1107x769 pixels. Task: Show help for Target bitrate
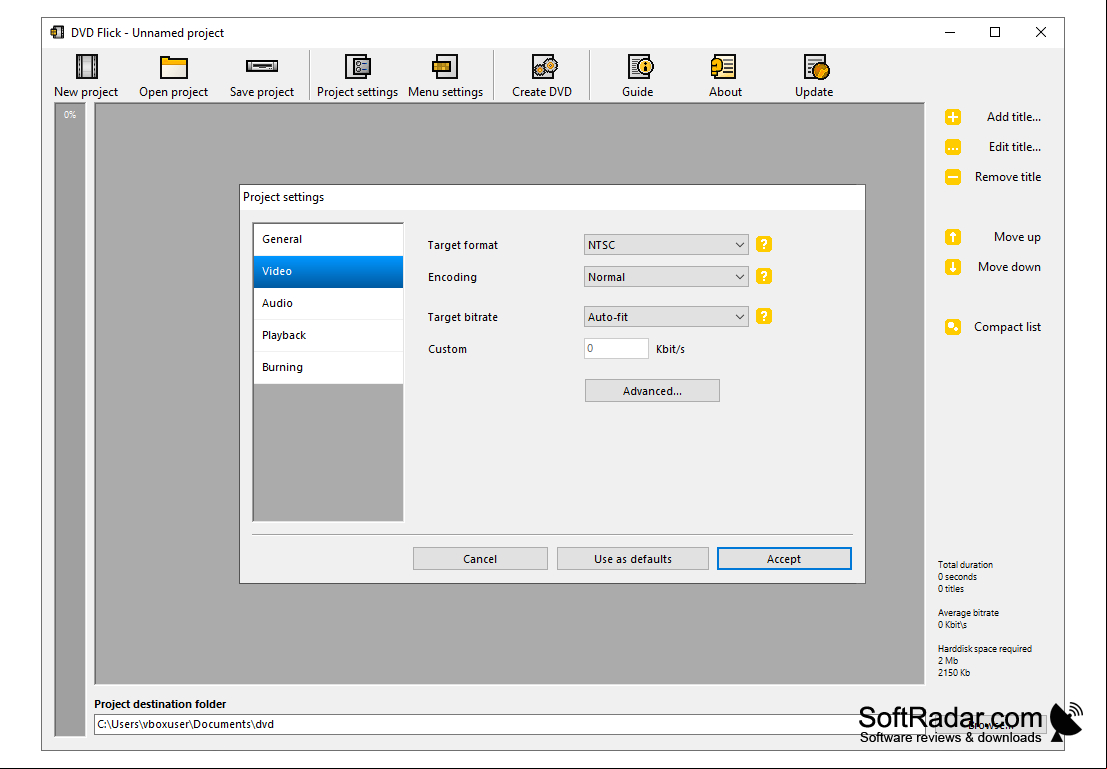[764, 316]
